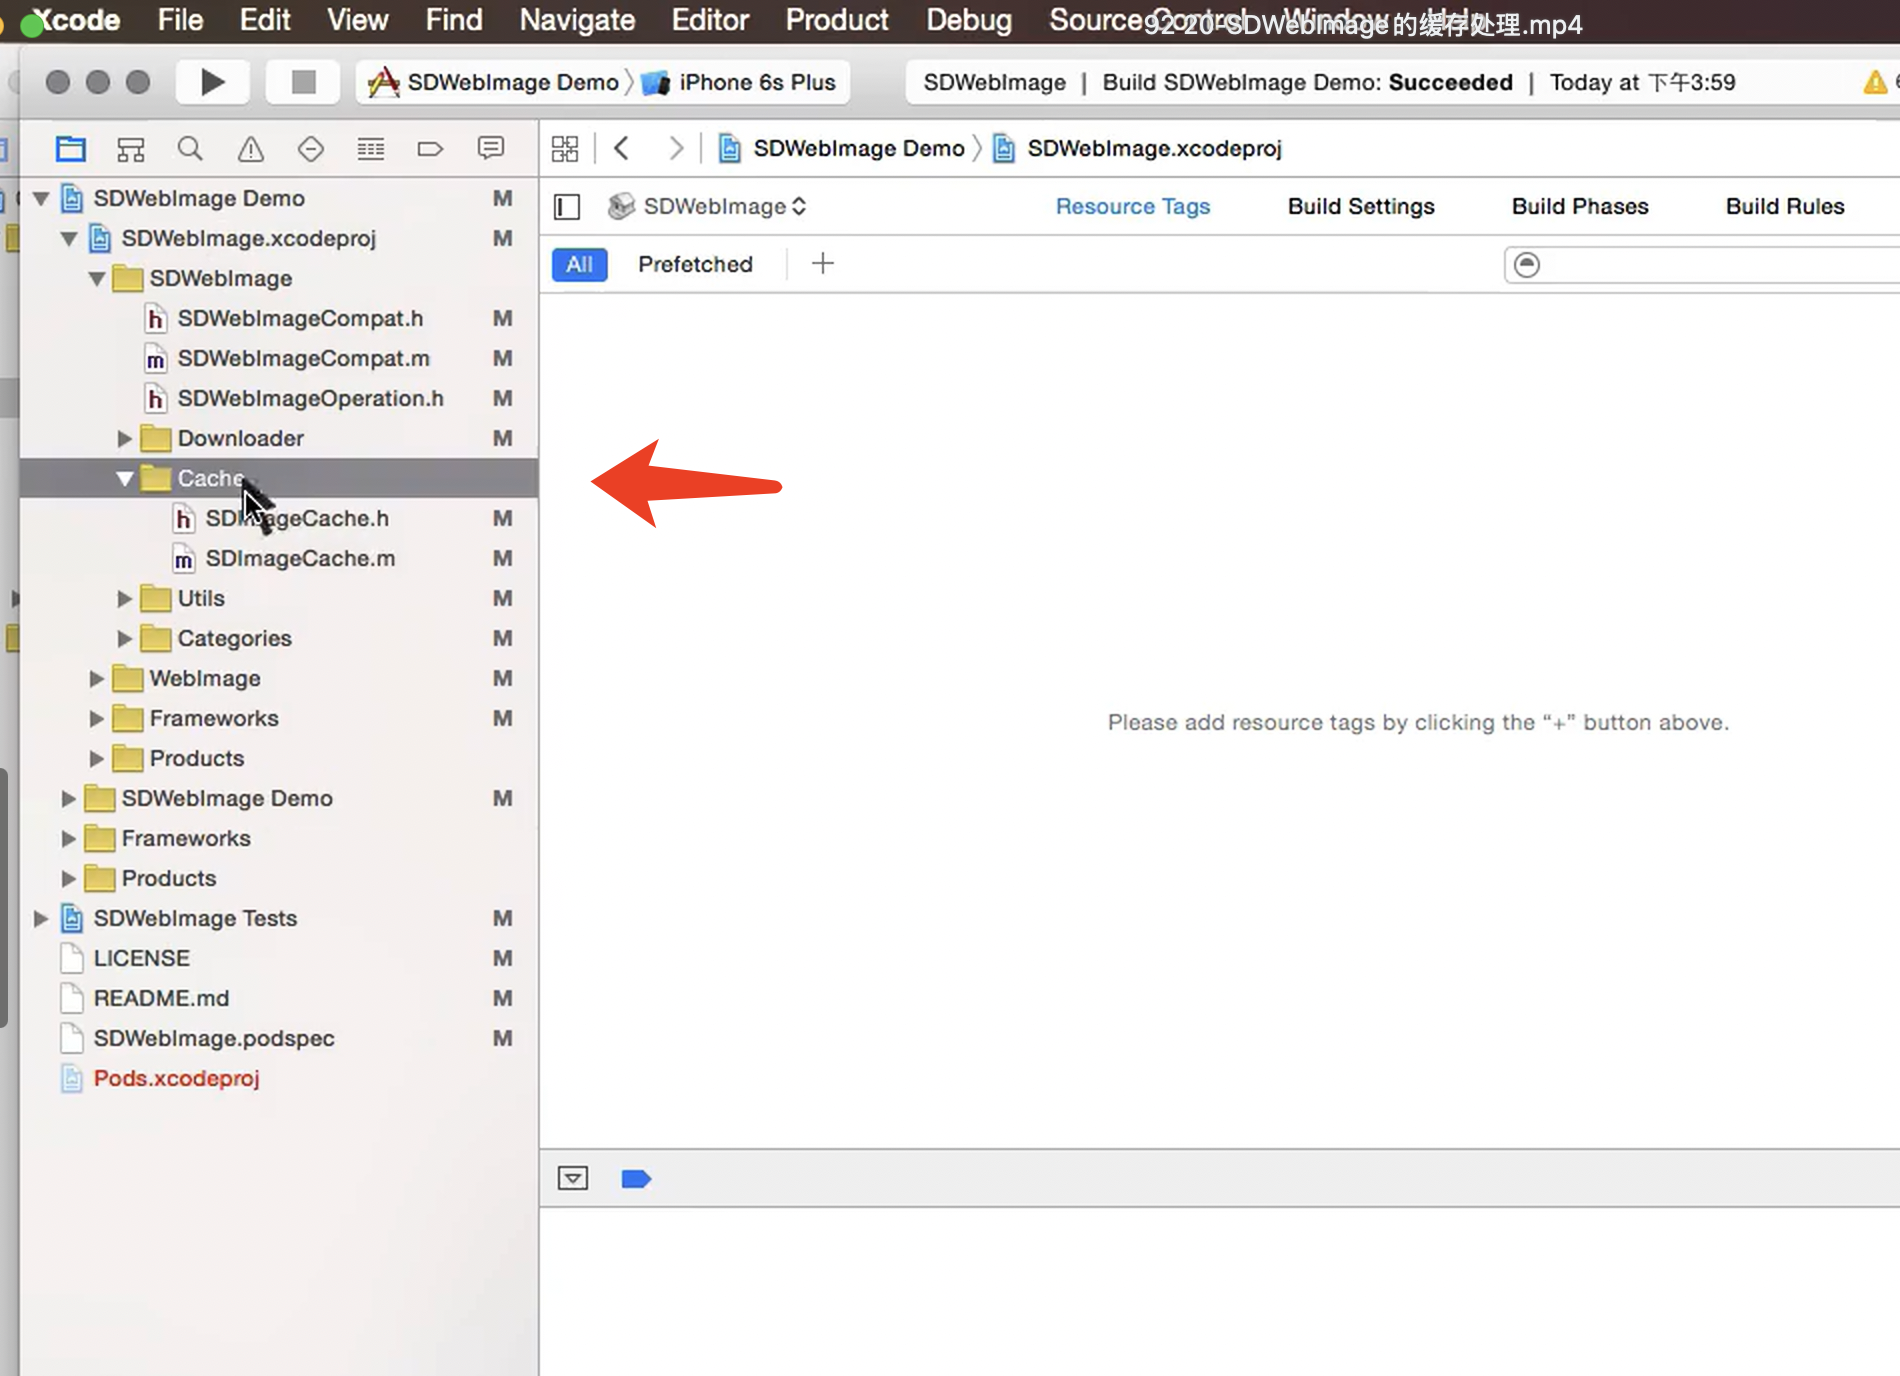
Task: Open the Issue navigator
Action: point(251,149)
